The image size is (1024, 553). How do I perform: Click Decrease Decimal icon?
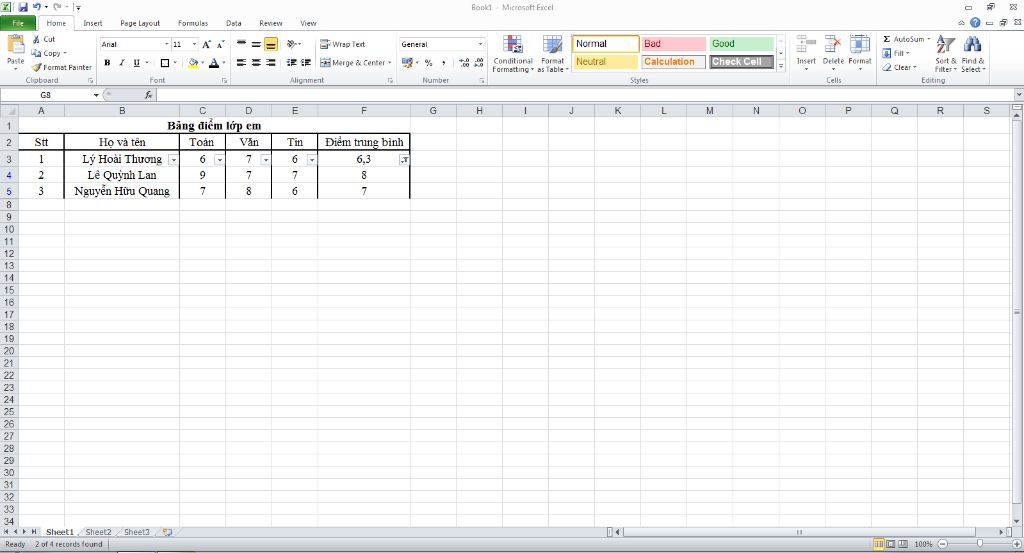(x=479, y=63)
